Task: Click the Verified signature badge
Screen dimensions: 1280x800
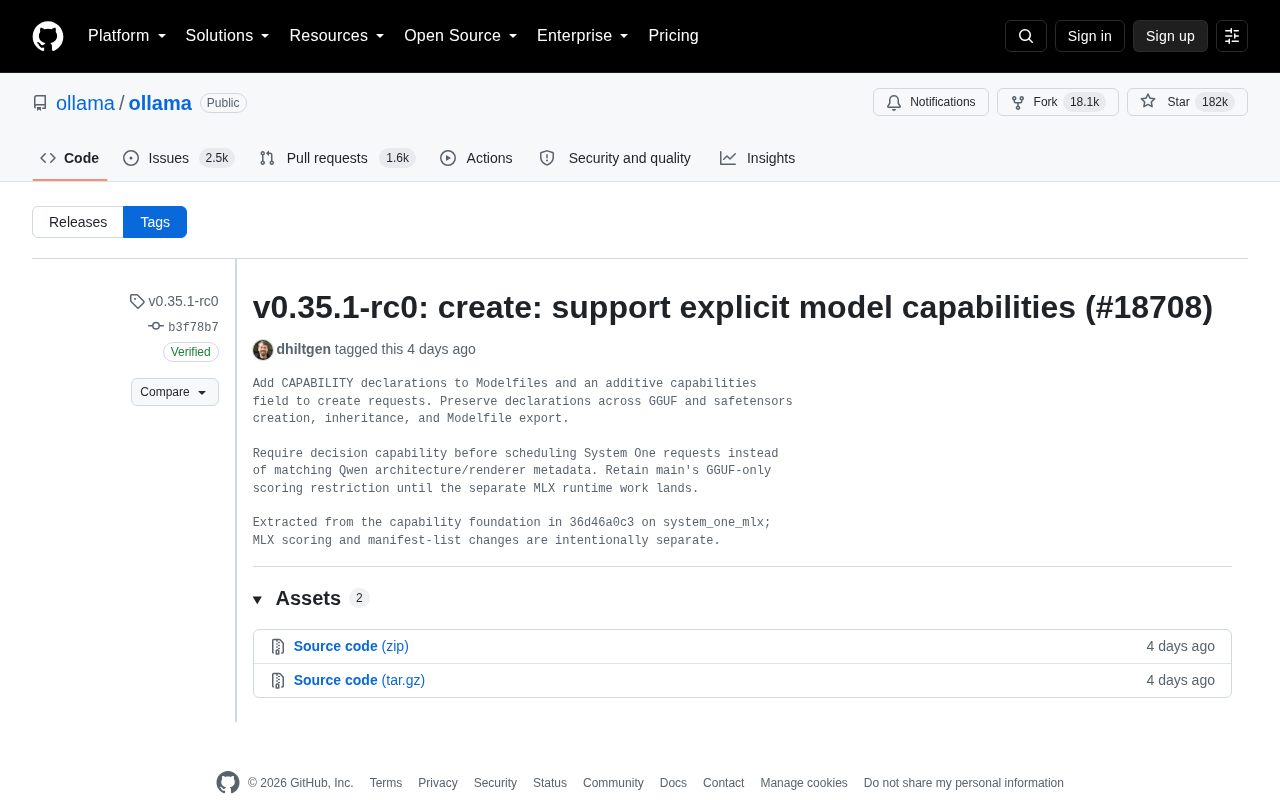Action: [x=191, y=352]
